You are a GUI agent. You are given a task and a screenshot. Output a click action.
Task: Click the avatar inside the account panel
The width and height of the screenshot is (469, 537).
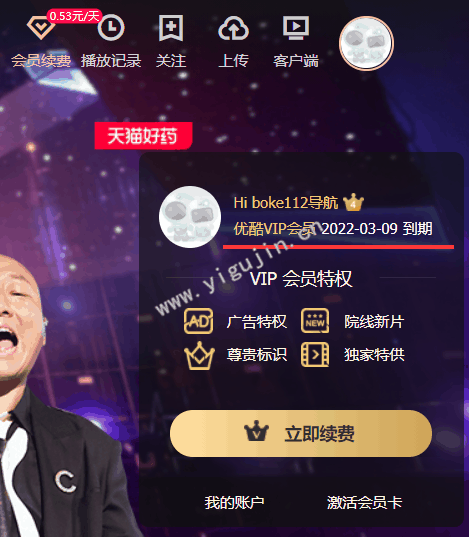pos(190,217)
